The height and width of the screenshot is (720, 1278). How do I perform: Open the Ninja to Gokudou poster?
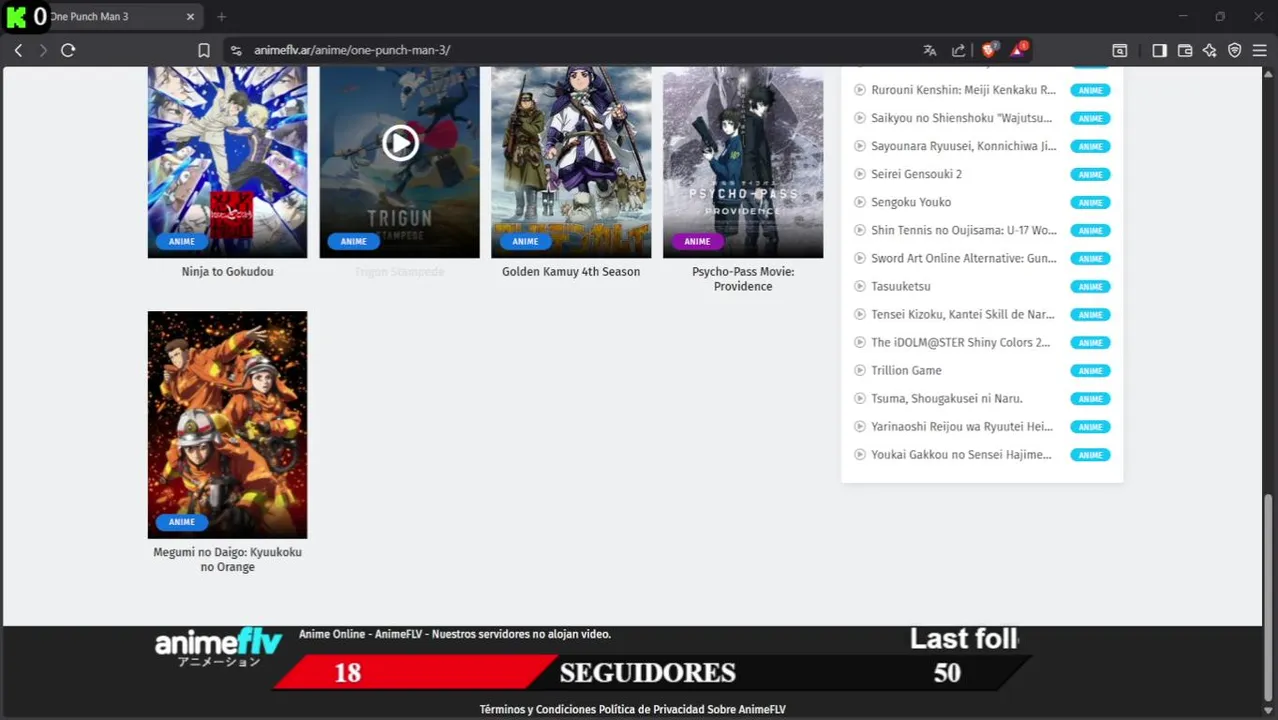click(x=228, y=162)
